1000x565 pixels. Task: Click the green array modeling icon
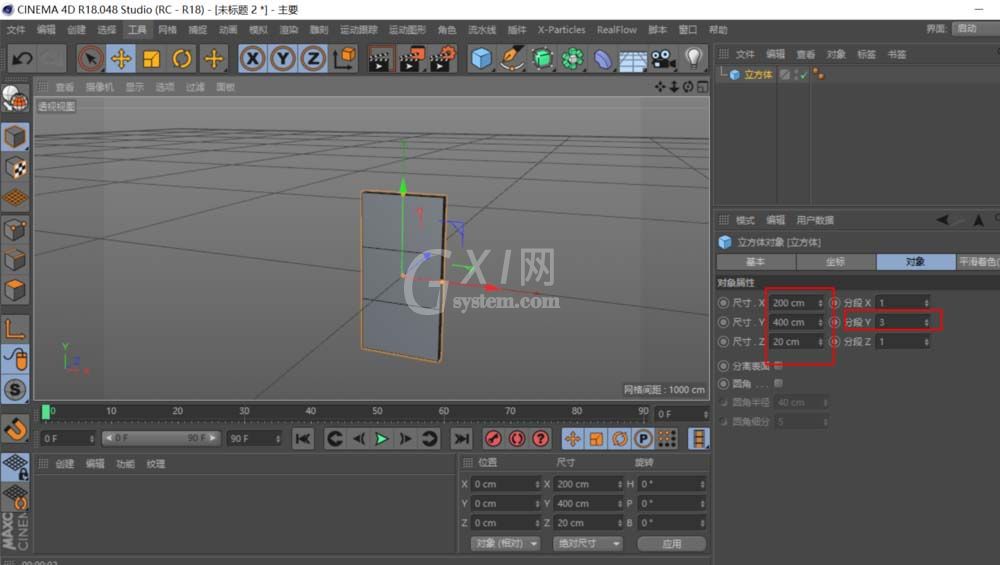tap(573, 59)
